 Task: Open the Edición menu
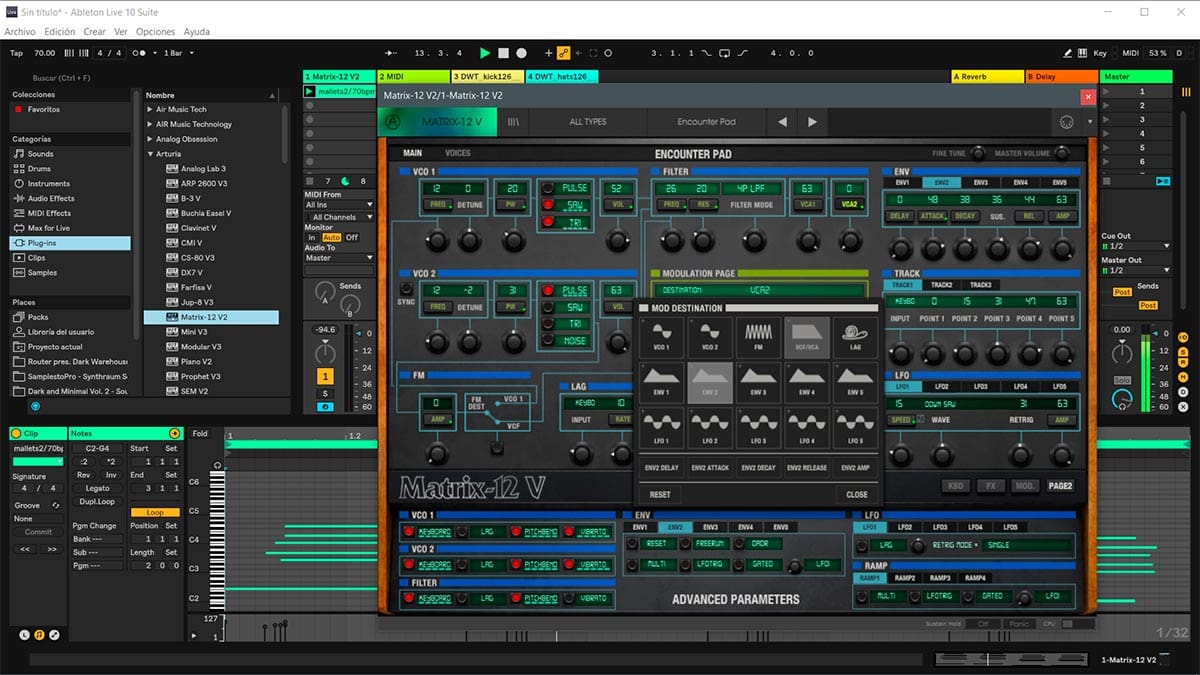click(x=60, y=32)
